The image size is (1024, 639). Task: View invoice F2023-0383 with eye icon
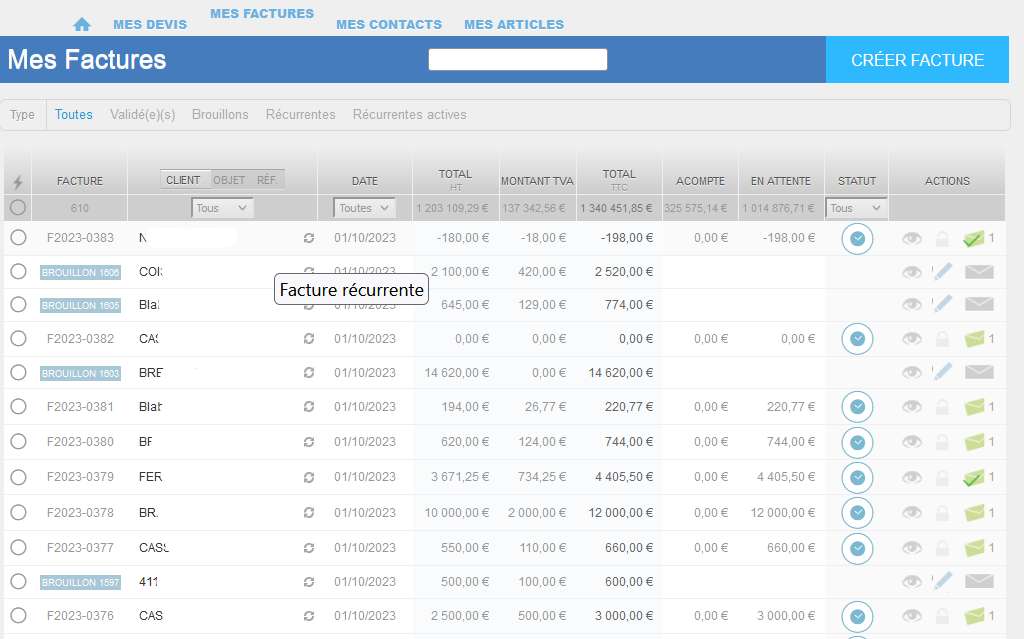tap(912, 238)
